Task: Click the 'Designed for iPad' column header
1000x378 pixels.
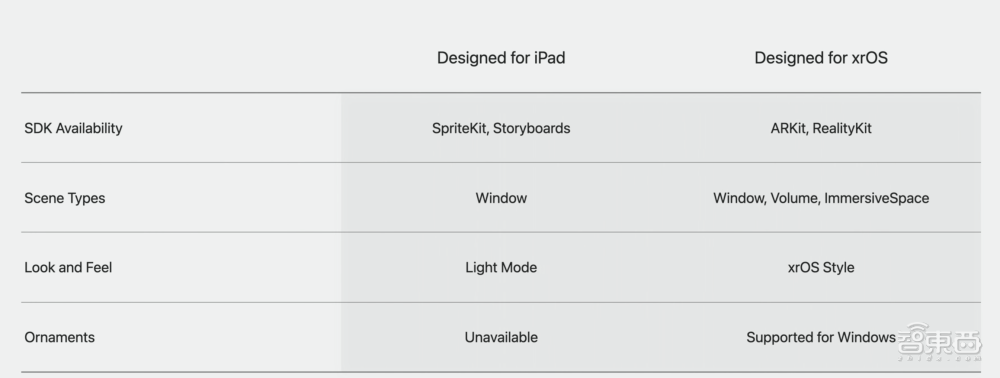Action: [501, 58]
